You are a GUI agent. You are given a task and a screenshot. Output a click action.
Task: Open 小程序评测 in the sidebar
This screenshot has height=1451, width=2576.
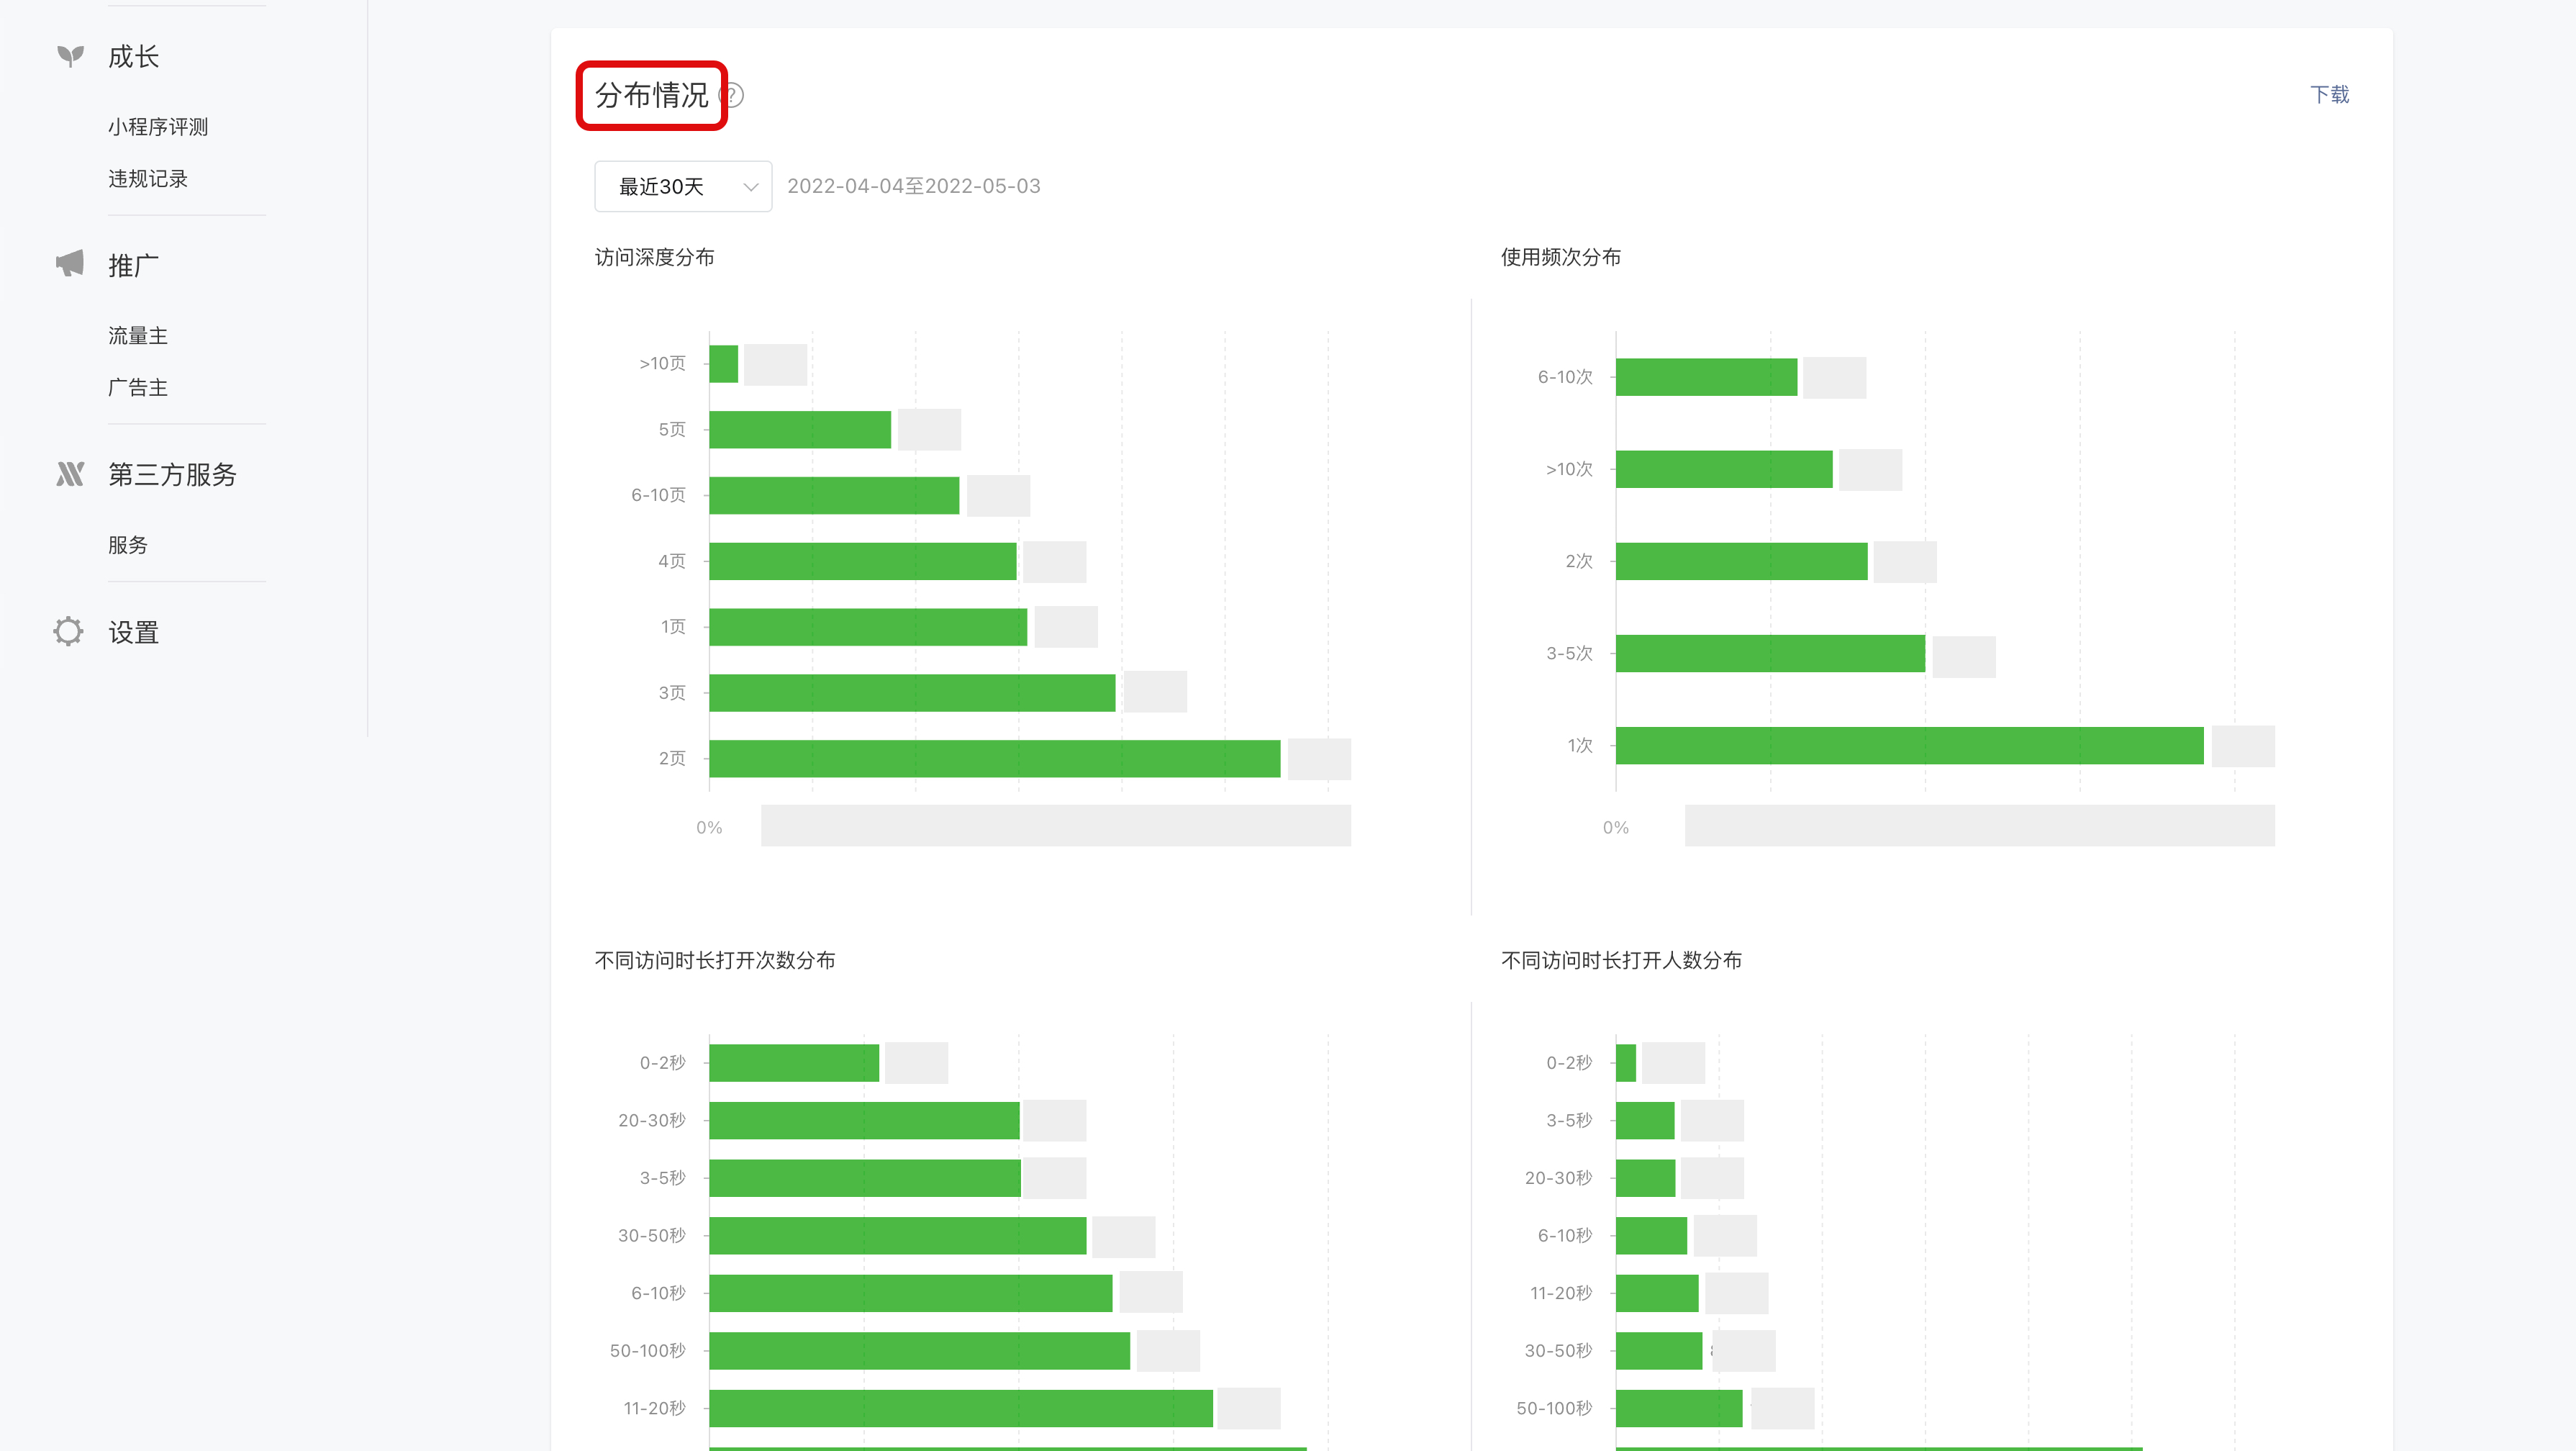coord(158,127)
